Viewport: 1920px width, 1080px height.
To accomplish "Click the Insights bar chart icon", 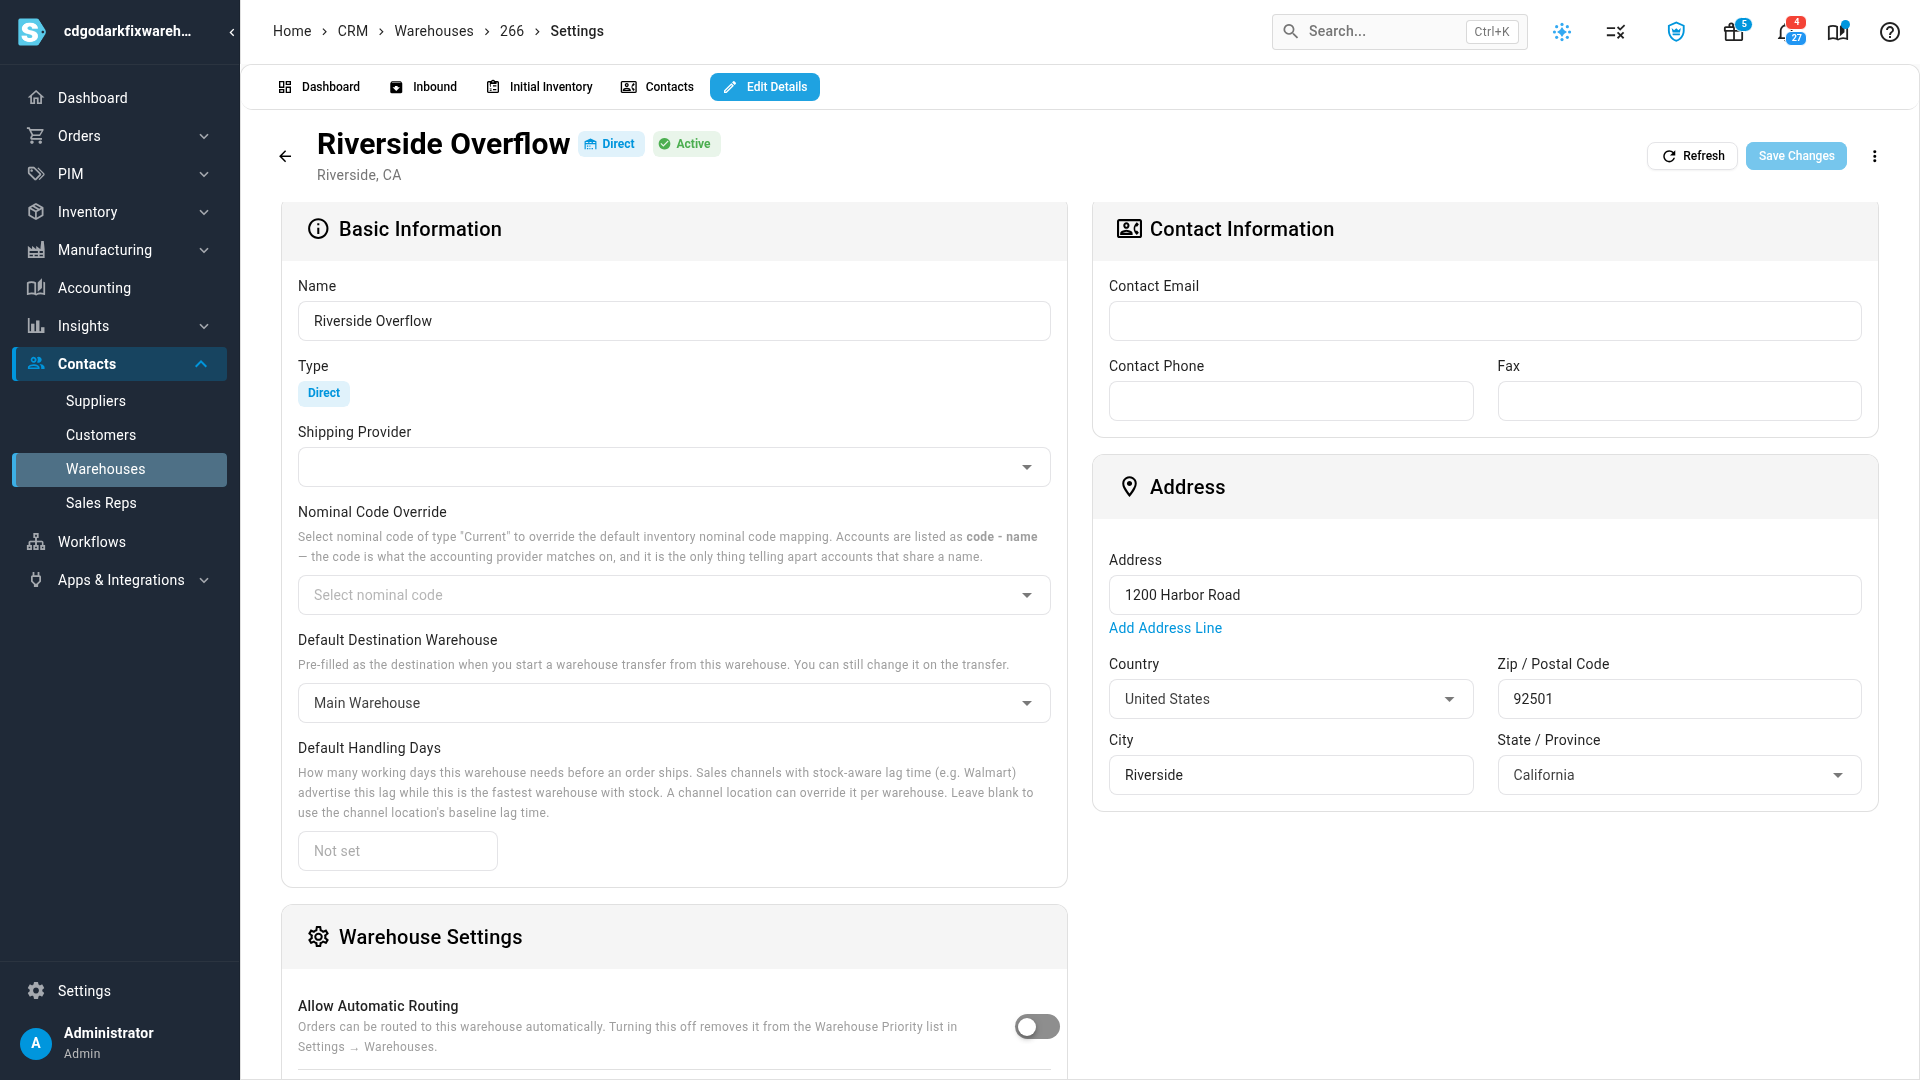I will point(36,326).
